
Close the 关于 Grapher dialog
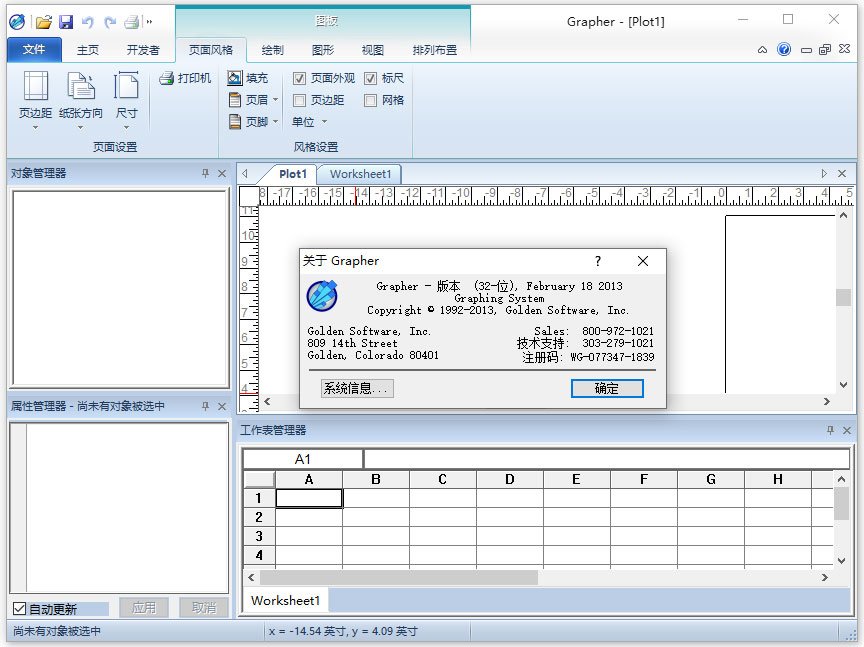pos(642,261)
